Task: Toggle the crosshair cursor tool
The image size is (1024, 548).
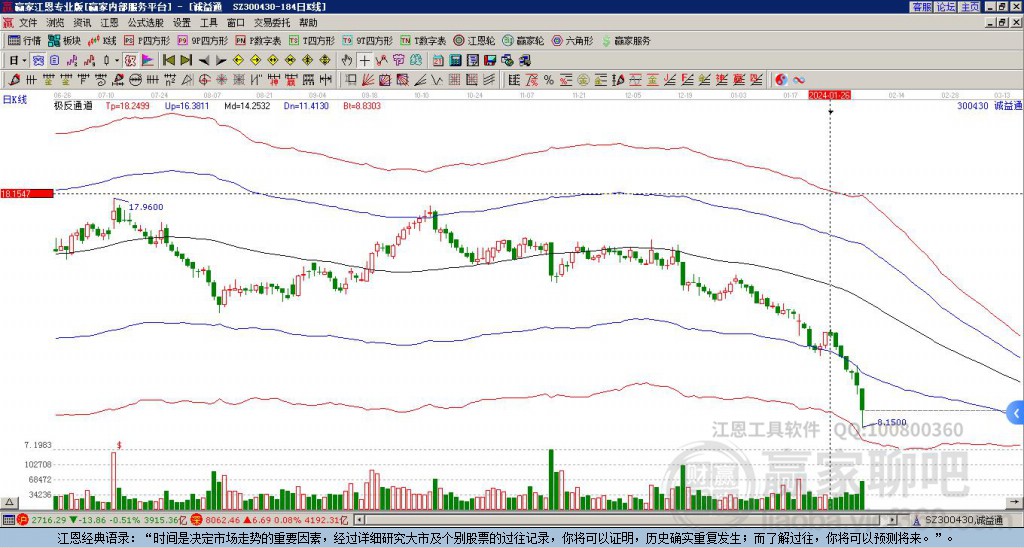Action: click(364, 61)
